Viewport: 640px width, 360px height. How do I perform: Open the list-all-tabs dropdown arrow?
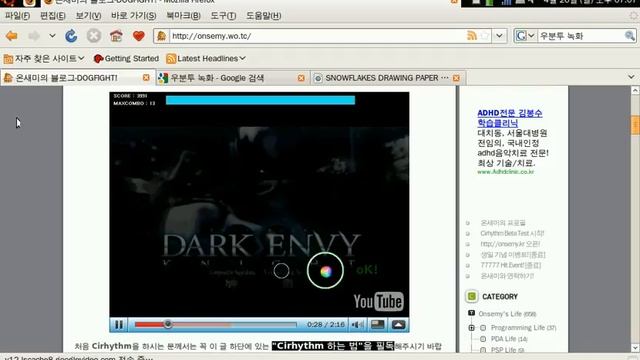click(631, 77)
